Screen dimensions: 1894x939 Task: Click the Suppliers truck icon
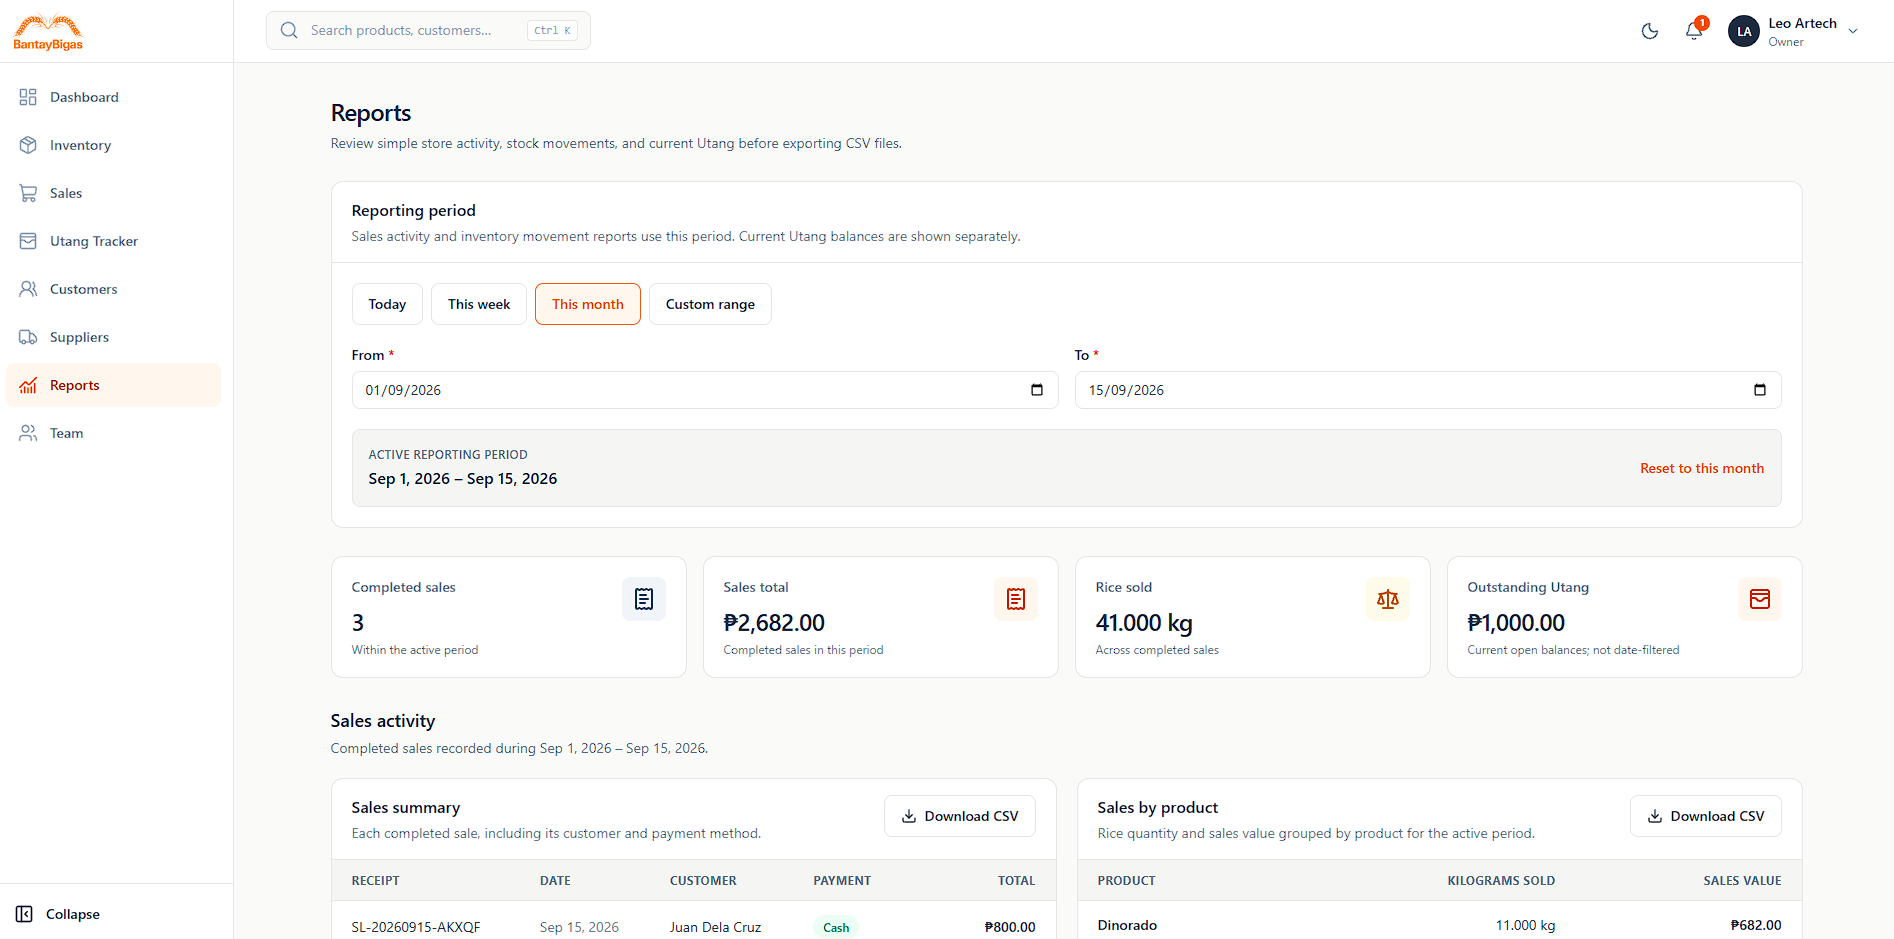pos(28,337)
